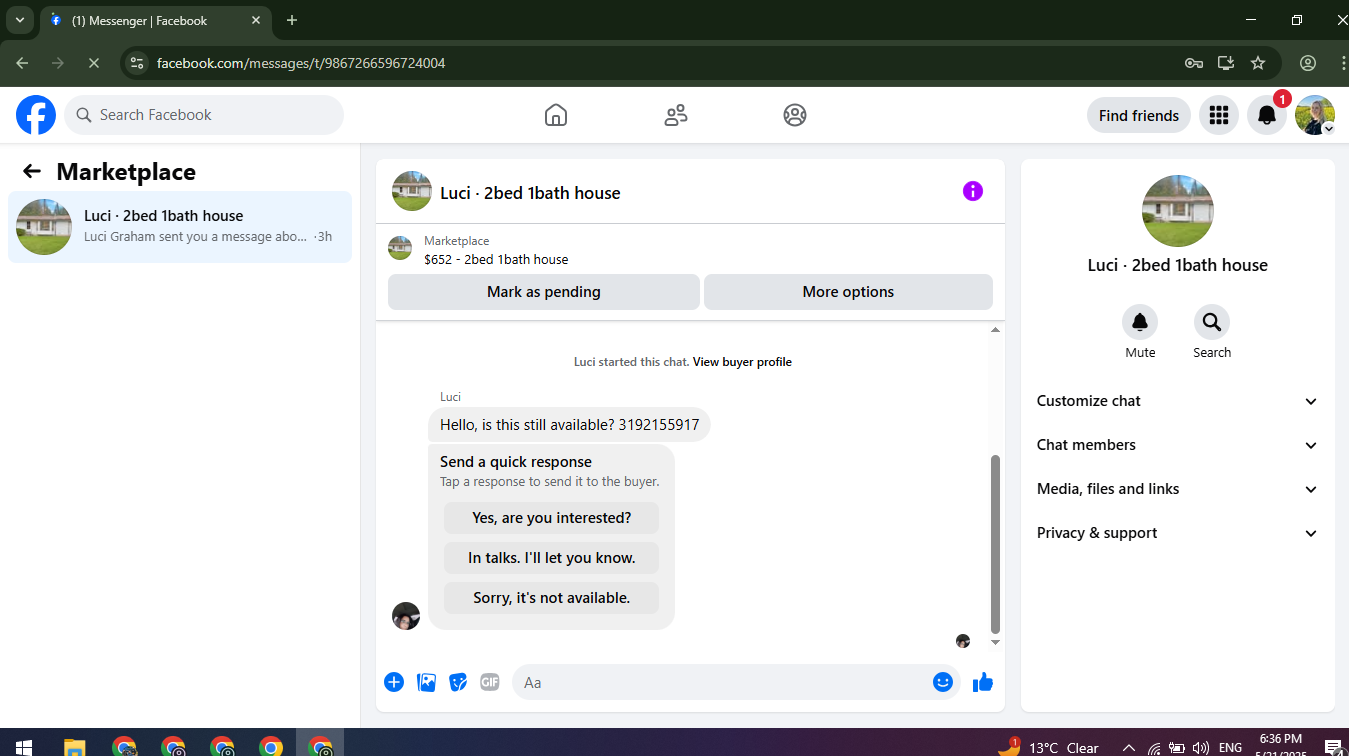Send 'In talks. I'll let you know.' response

[x=551, y=558]
